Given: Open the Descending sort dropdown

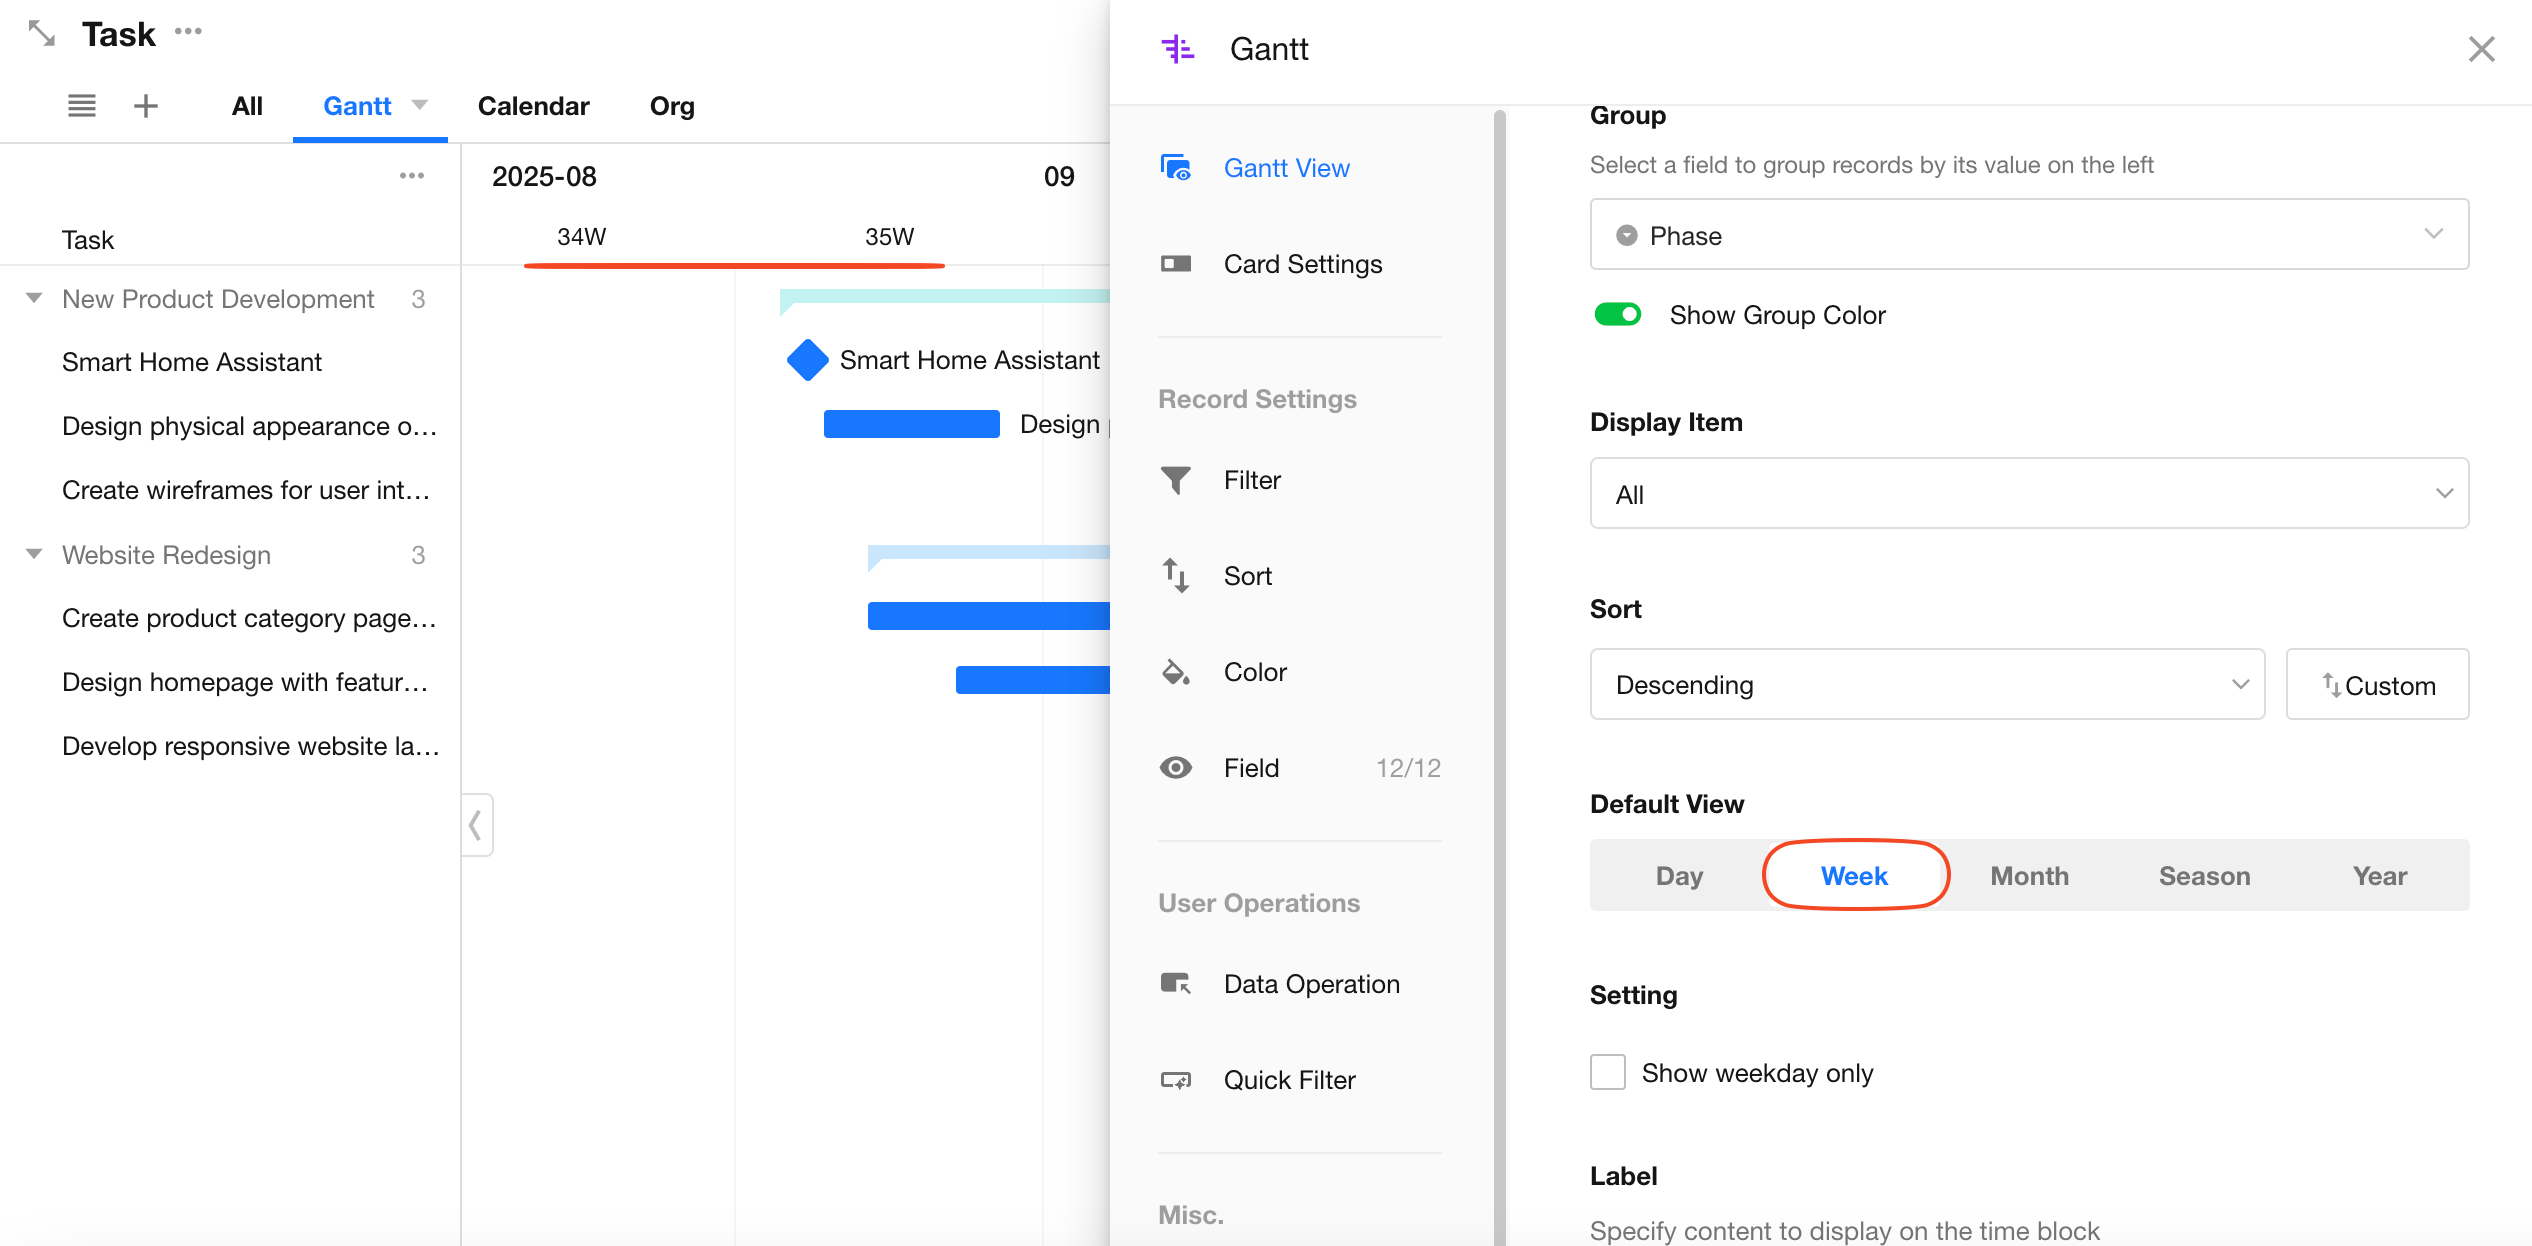Looking at the screenshot, I should 1926,685.
